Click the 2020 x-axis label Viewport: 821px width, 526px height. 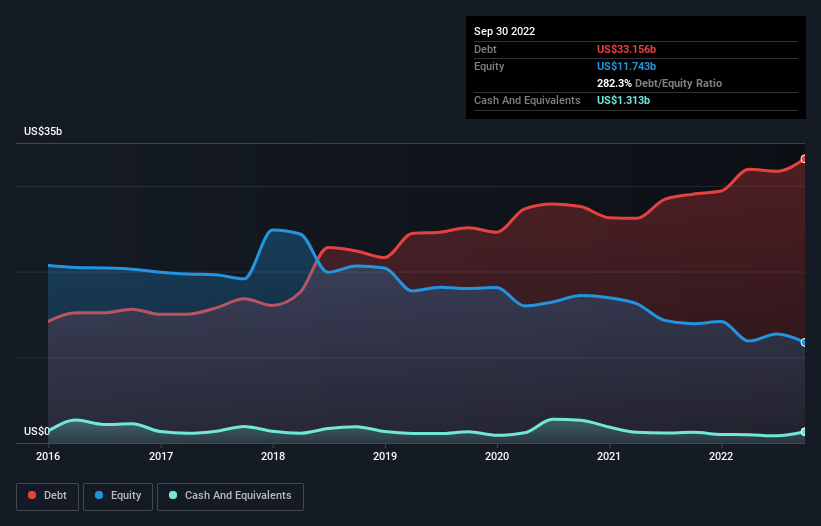point(497,456)
